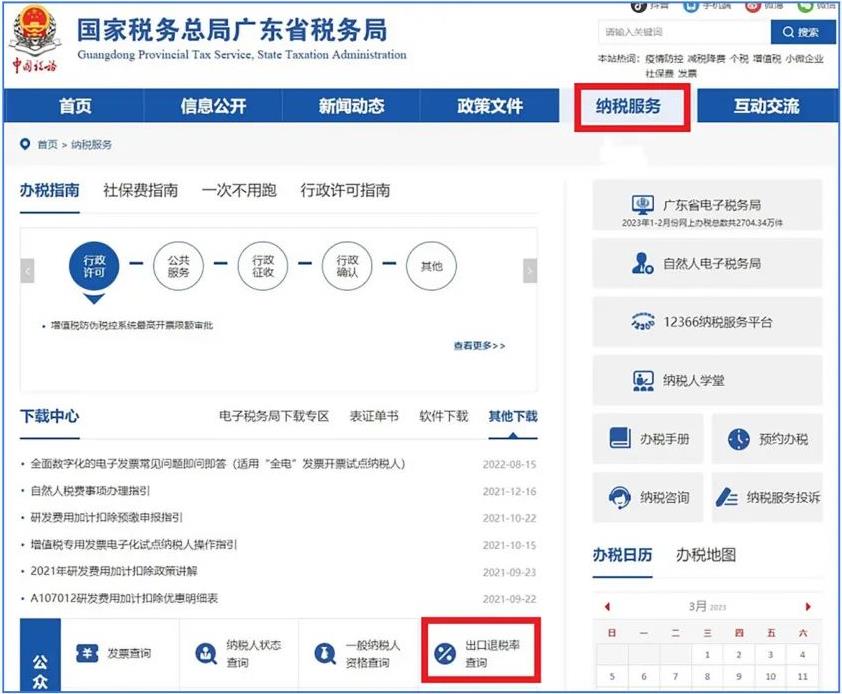
Task: Go to previous month in calendar
Action: pyautogui.click(x=607, y=606)
